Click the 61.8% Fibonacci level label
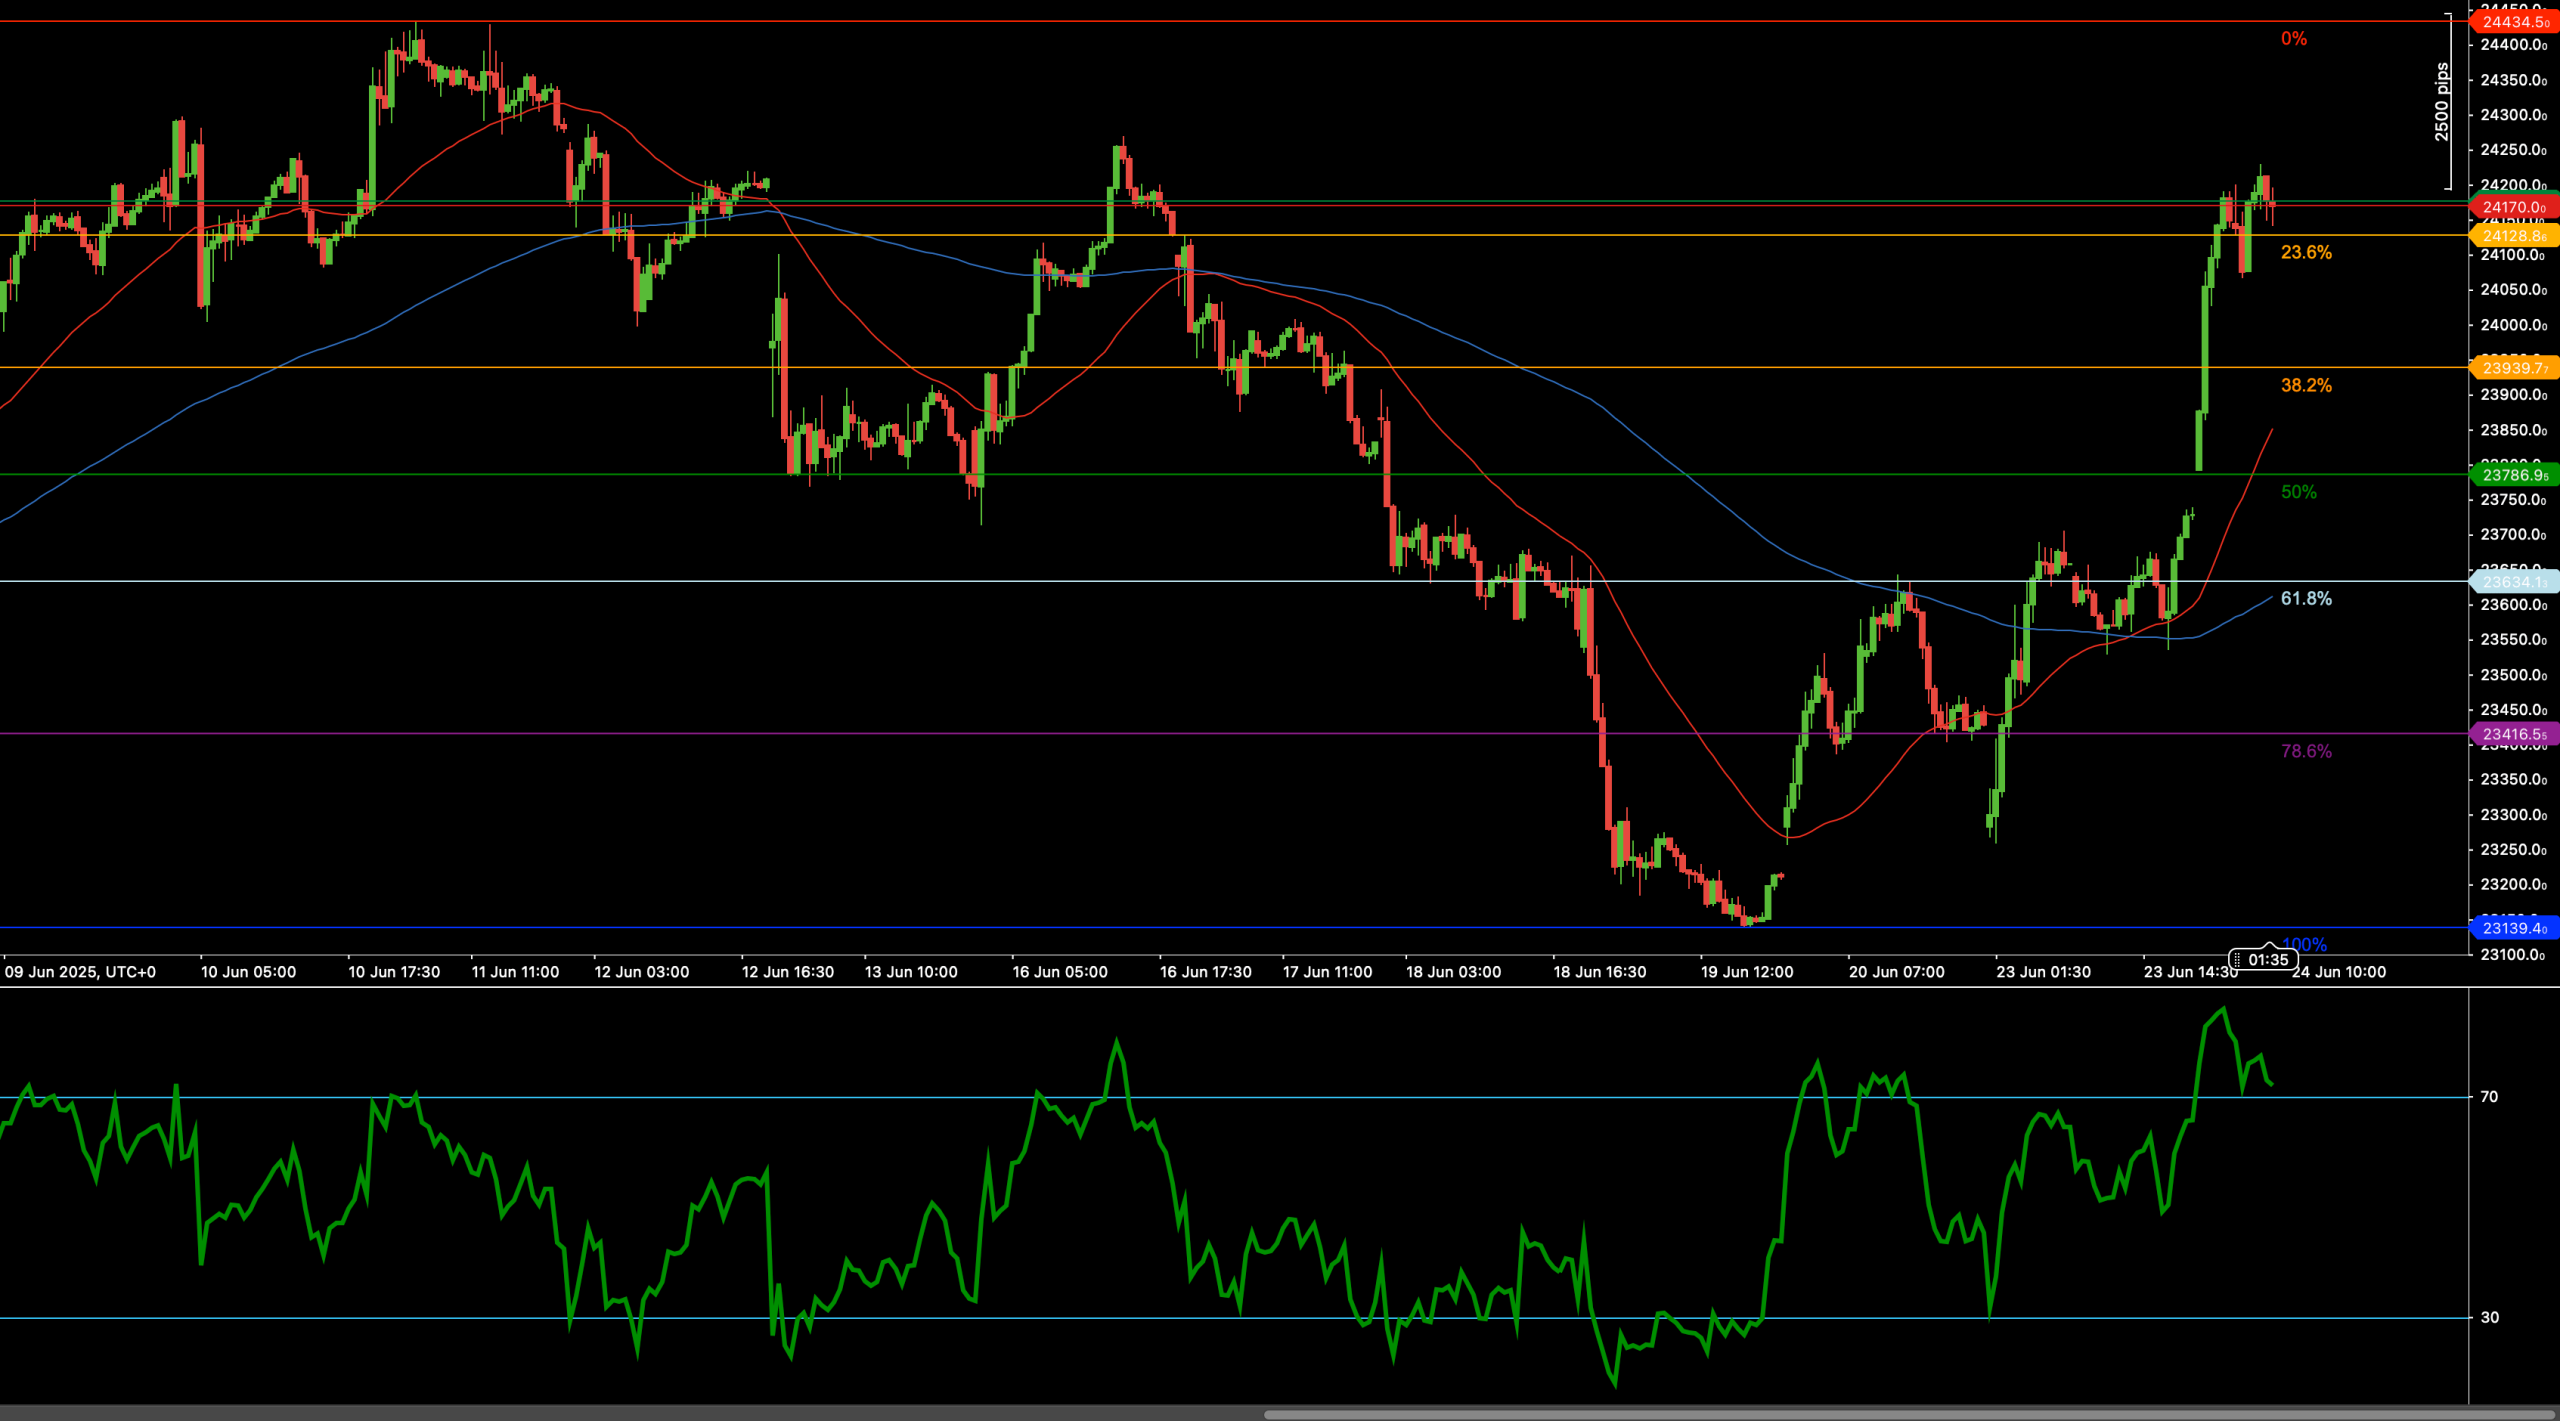This screenshot has height=1421, width=2560. pyautogui.click(x=2306, y=599)
